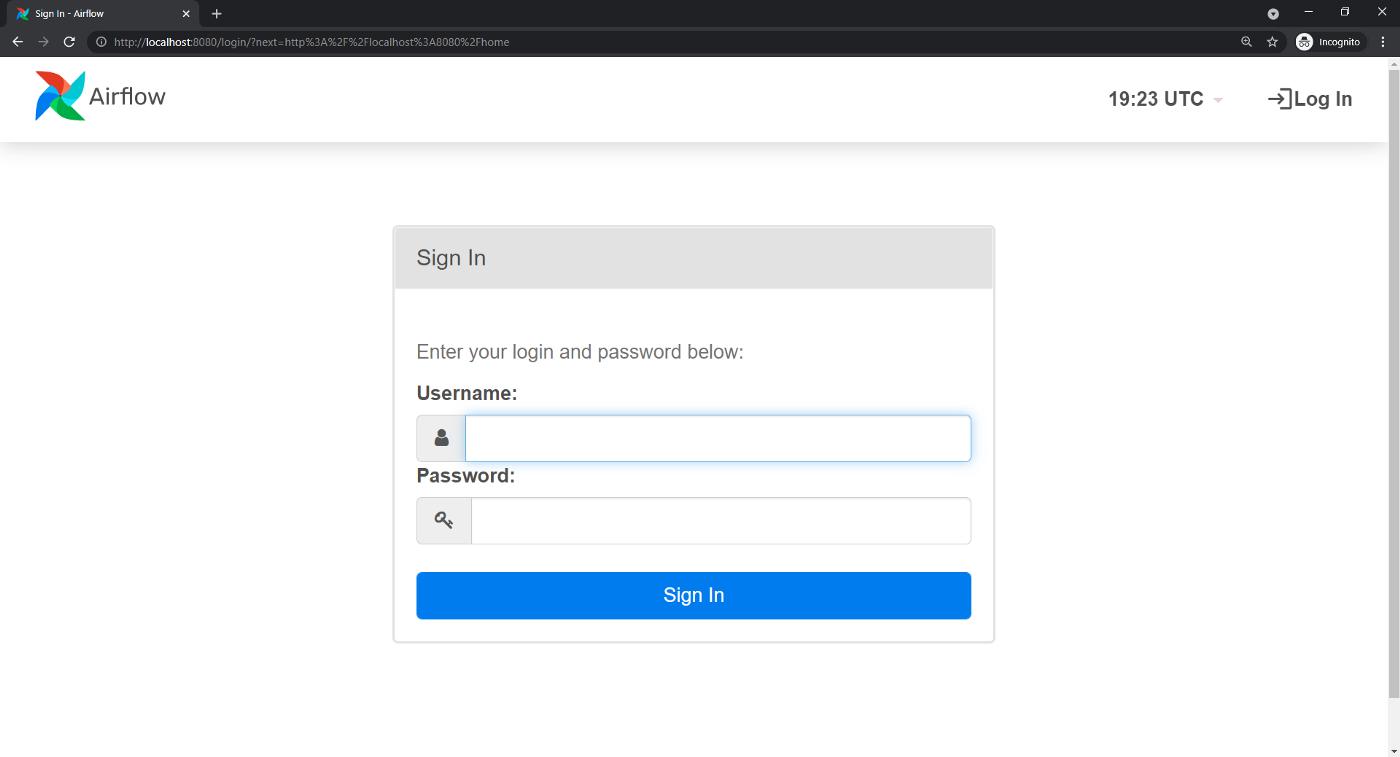View site information icon in address bar
This screenshot has width=1400, height=757.
101,42
